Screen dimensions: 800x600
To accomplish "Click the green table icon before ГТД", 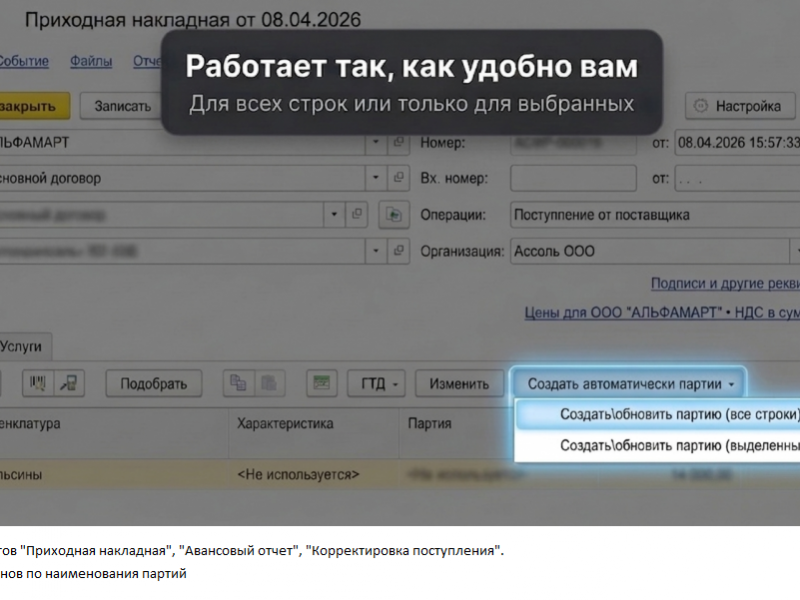I will pyautogui.click(x=321, y=383).
